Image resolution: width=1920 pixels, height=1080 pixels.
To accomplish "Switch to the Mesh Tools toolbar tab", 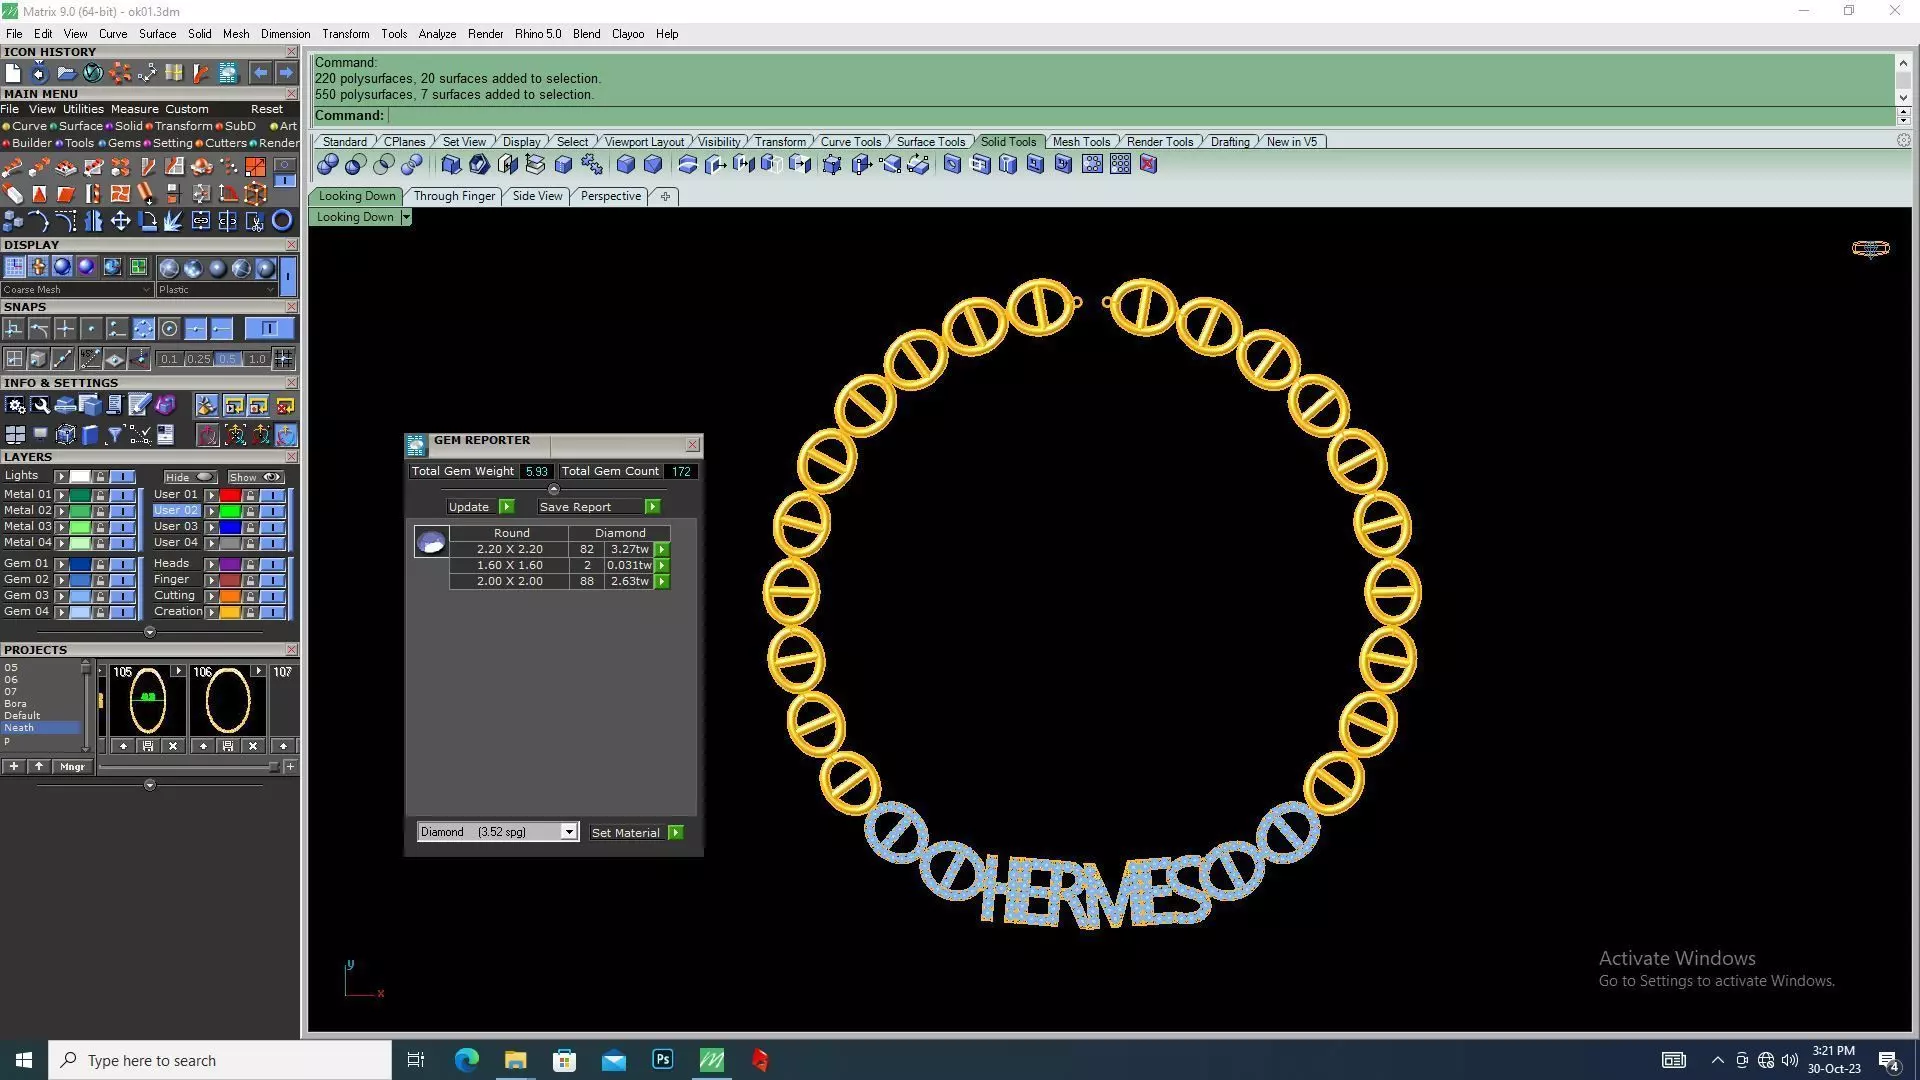I will (1081, 142).
